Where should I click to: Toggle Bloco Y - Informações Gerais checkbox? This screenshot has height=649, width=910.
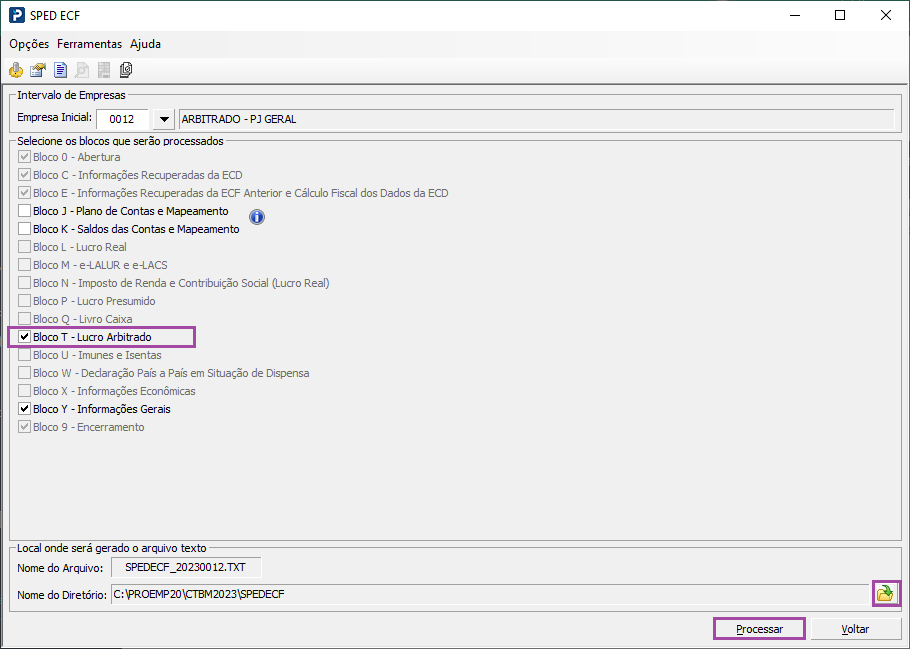(x=24, y=409)
